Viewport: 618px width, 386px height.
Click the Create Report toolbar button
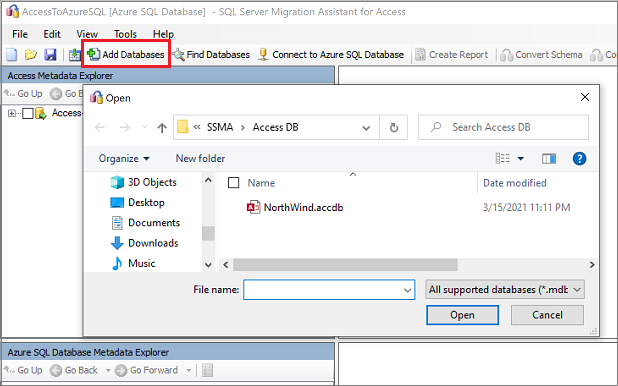coord(452,54)
